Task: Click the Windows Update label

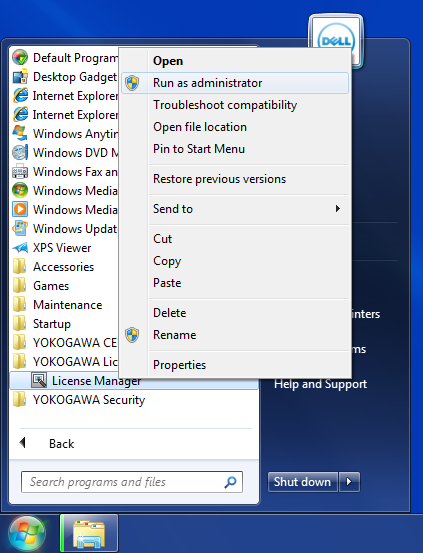Action: pyautogui.click(x=75, y=229)
